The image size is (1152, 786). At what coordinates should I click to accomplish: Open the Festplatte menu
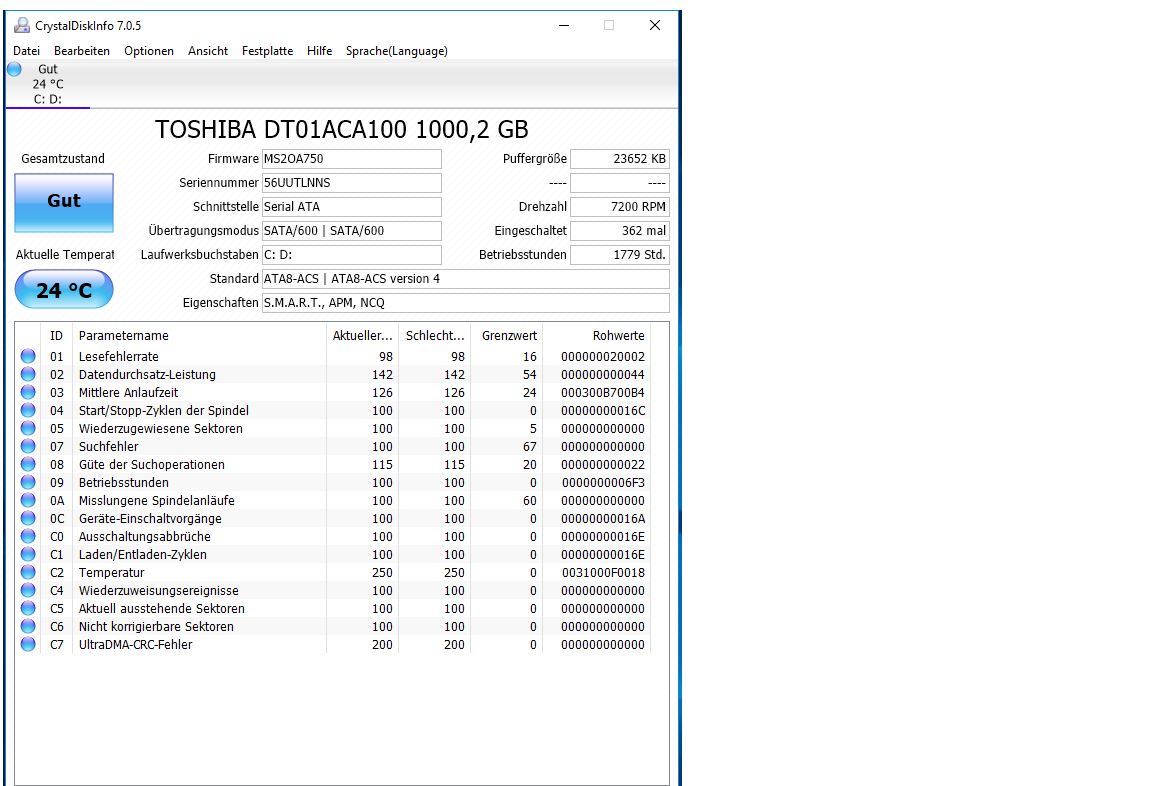pyautogui.click(x=267, y=51)
